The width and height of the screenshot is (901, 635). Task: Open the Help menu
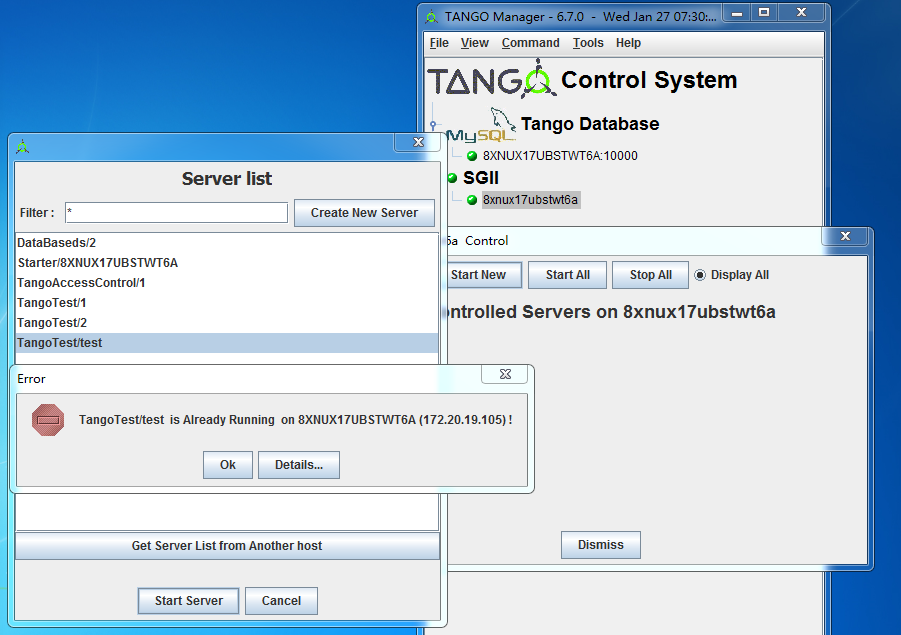628,43
